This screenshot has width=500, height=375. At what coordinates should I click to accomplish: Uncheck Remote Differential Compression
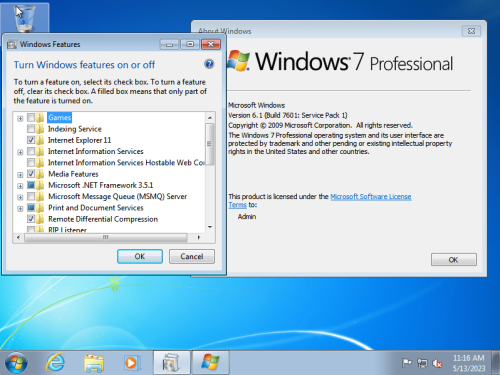[x=31, y=219]
